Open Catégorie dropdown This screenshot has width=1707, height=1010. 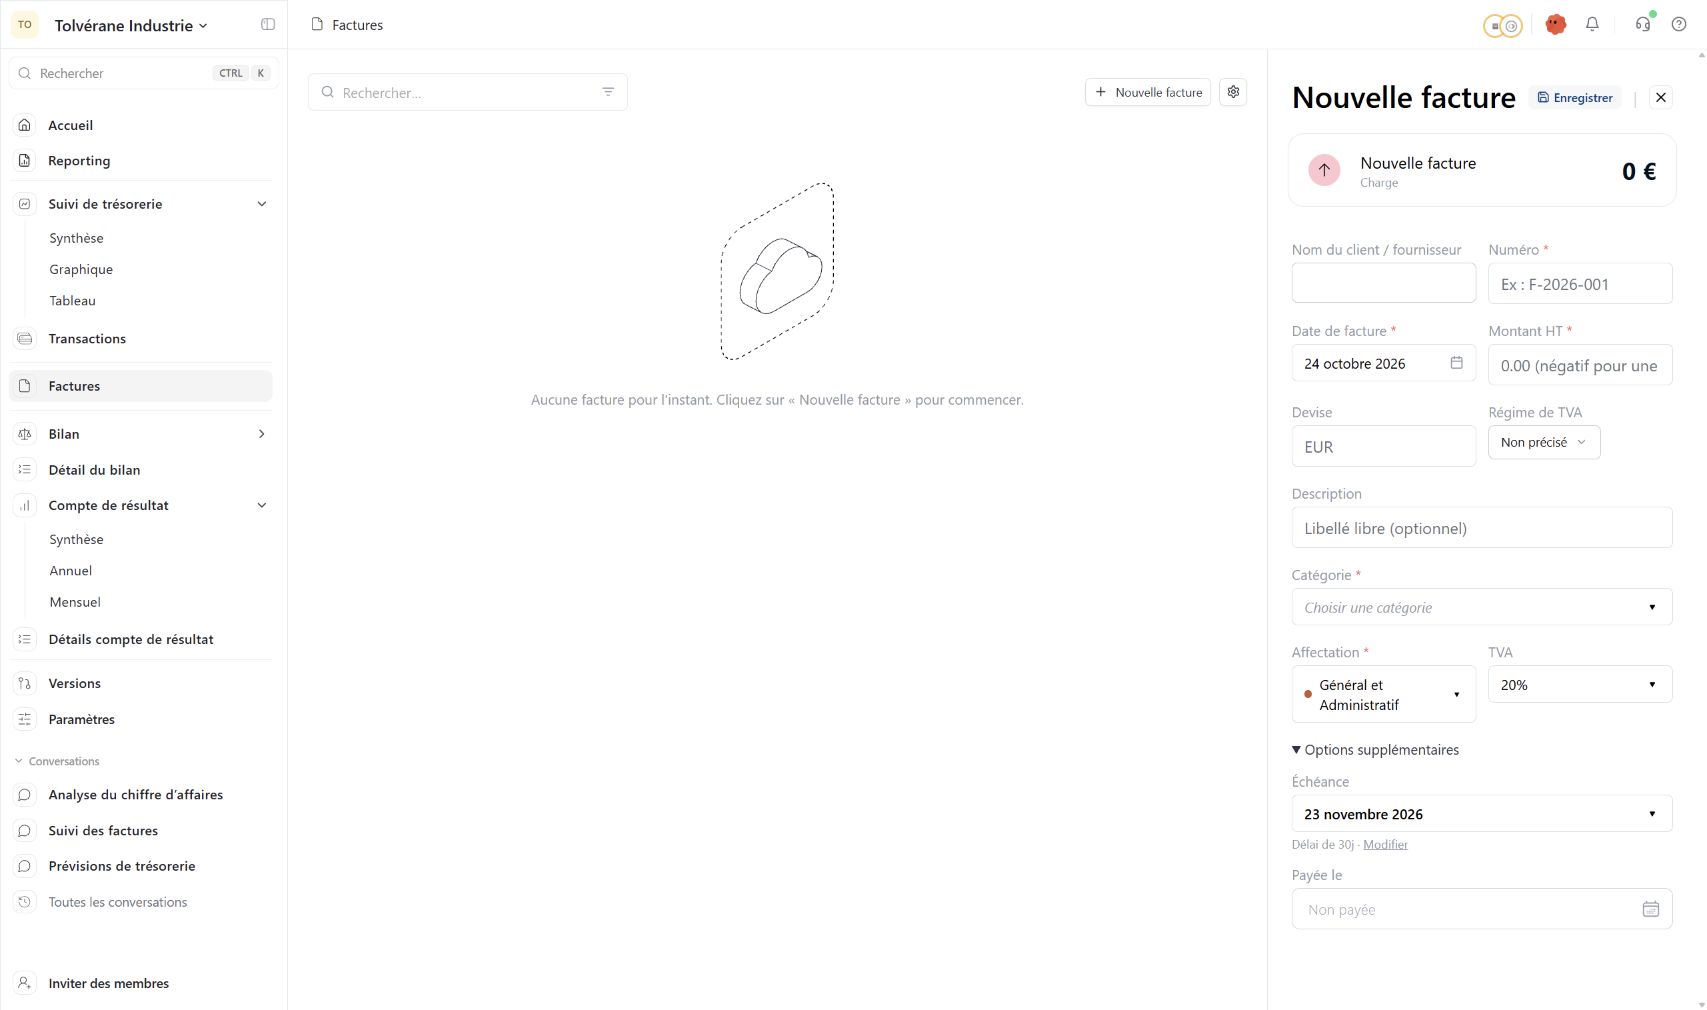(x=1482, y=607)
